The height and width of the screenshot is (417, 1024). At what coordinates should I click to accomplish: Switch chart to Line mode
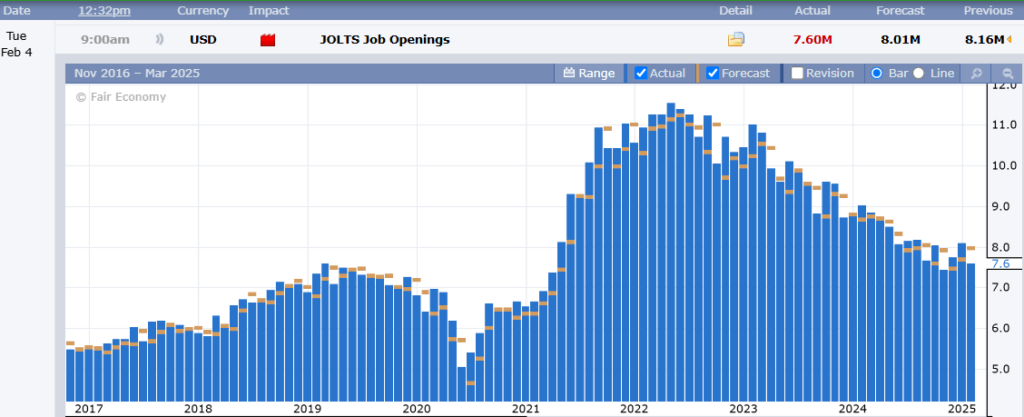[x=918, y=74]
